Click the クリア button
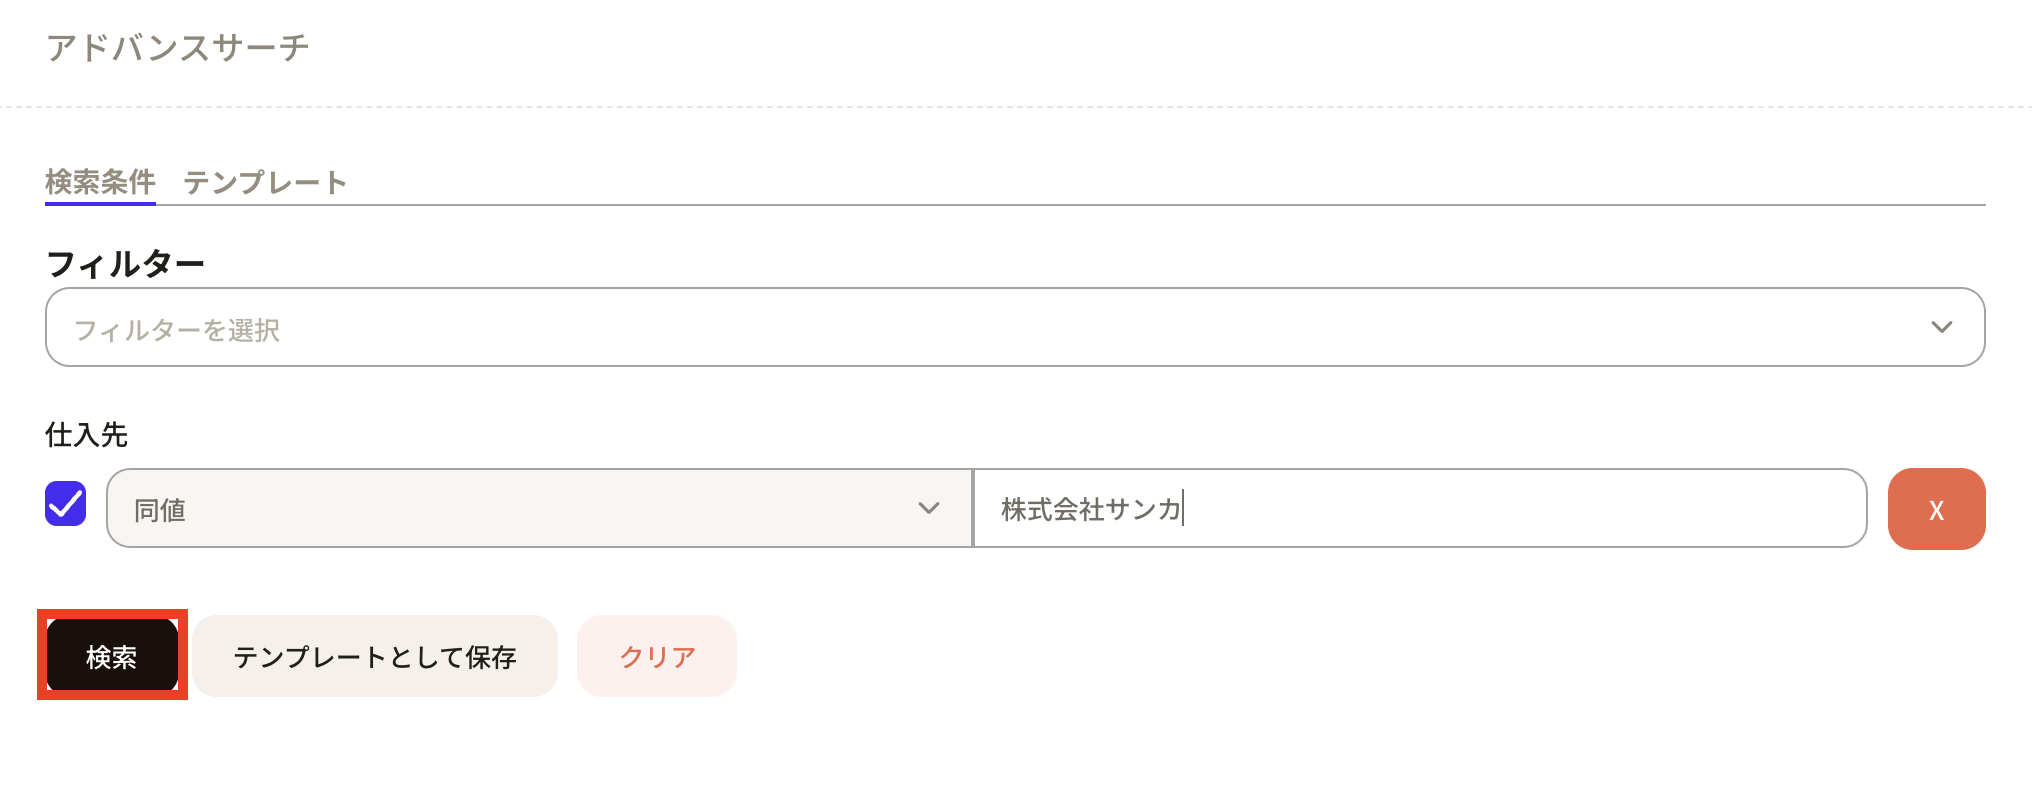 tap(657, 656)
